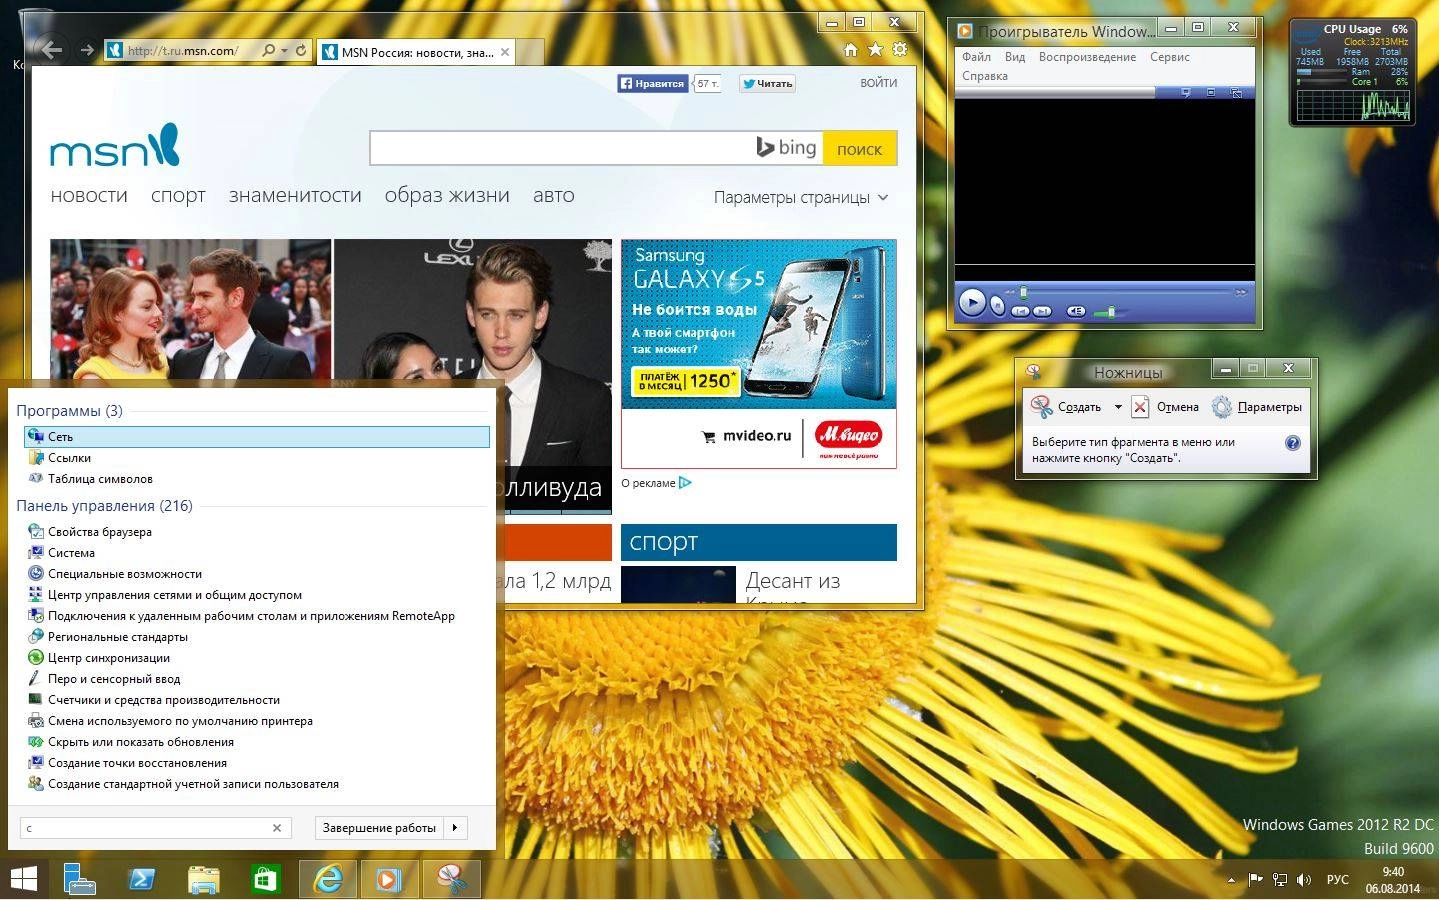Open Параметры in Ножницы
Viewport: 1439px width, 900px height.
click(x=1257, y=407)
